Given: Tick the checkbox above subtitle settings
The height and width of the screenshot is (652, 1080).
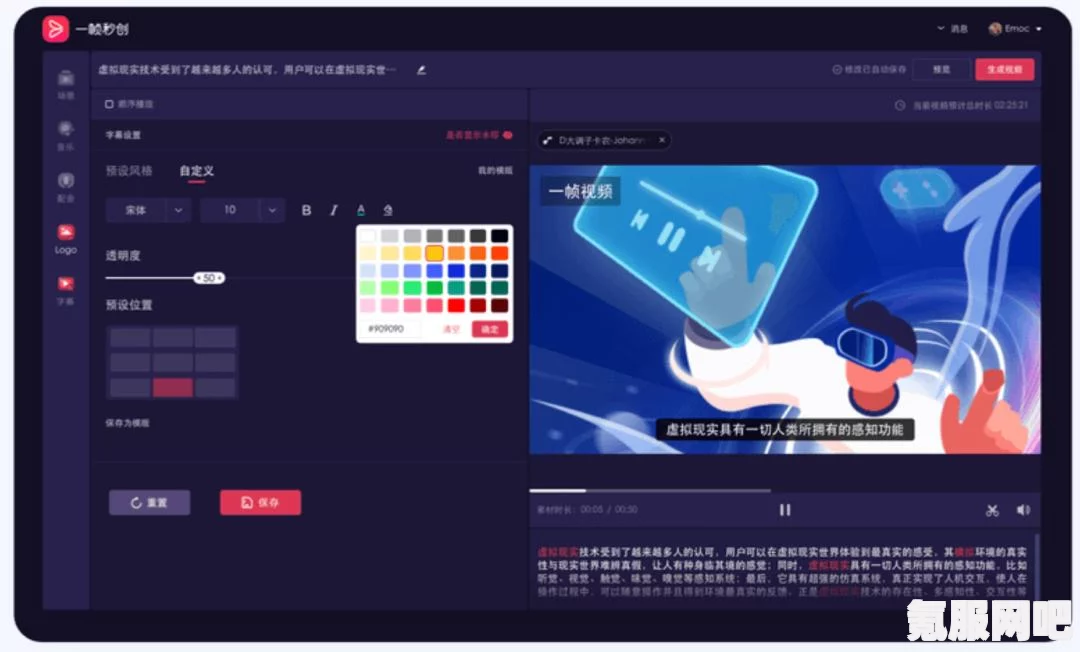Looking at the screenshot, I should (109, 104).
